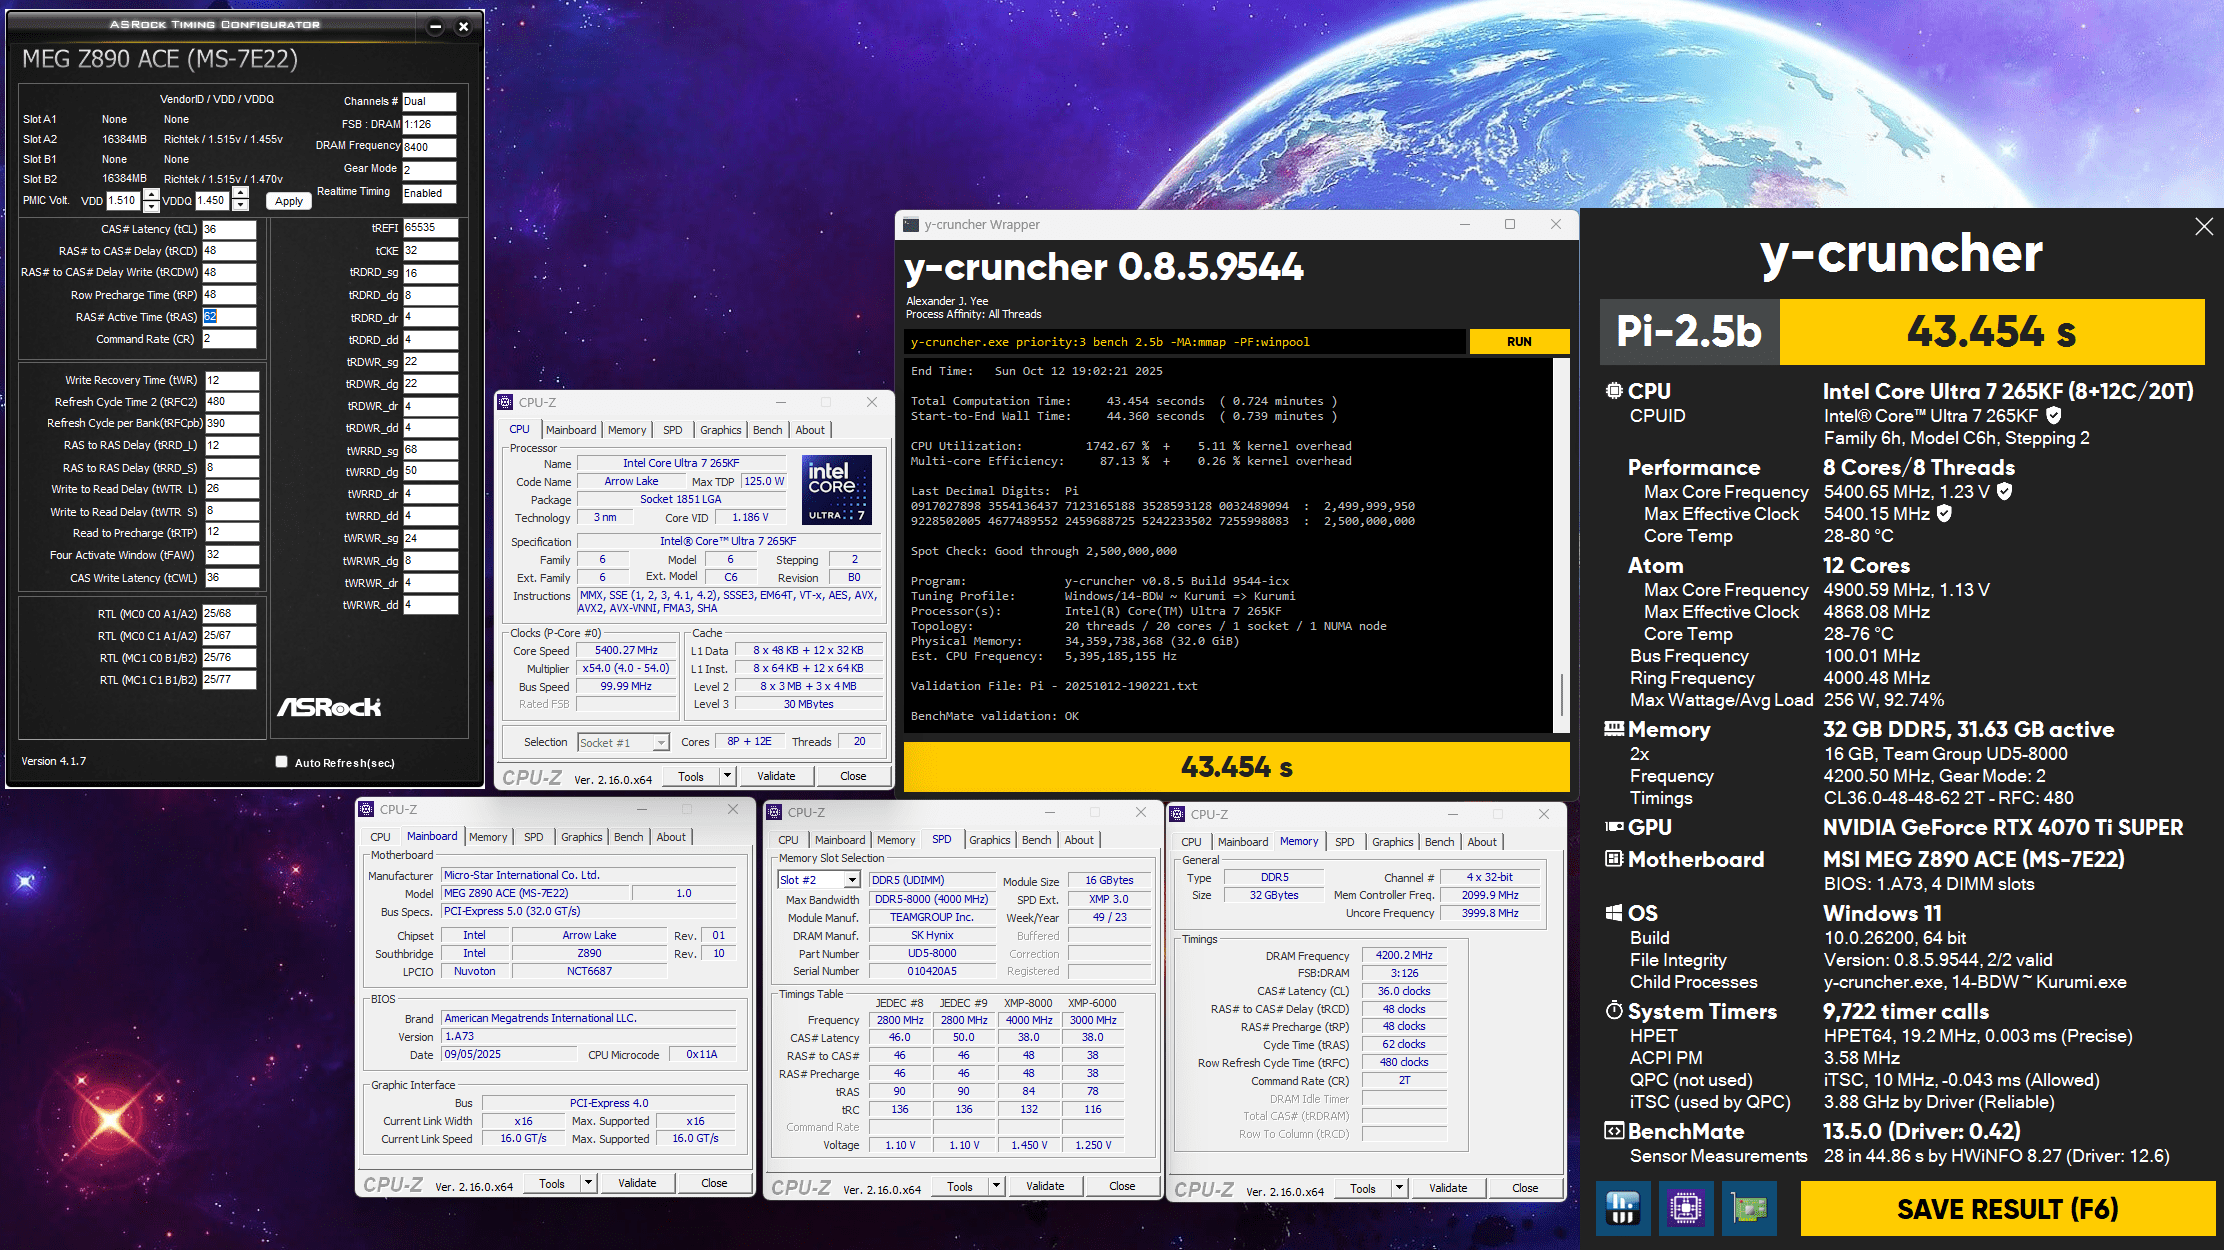Image resolution: width=2224 pixels, height=1250 pixels.
Task: Click the verified shield next to Max Effective Clock
Action: click(x=1944, y=513)
